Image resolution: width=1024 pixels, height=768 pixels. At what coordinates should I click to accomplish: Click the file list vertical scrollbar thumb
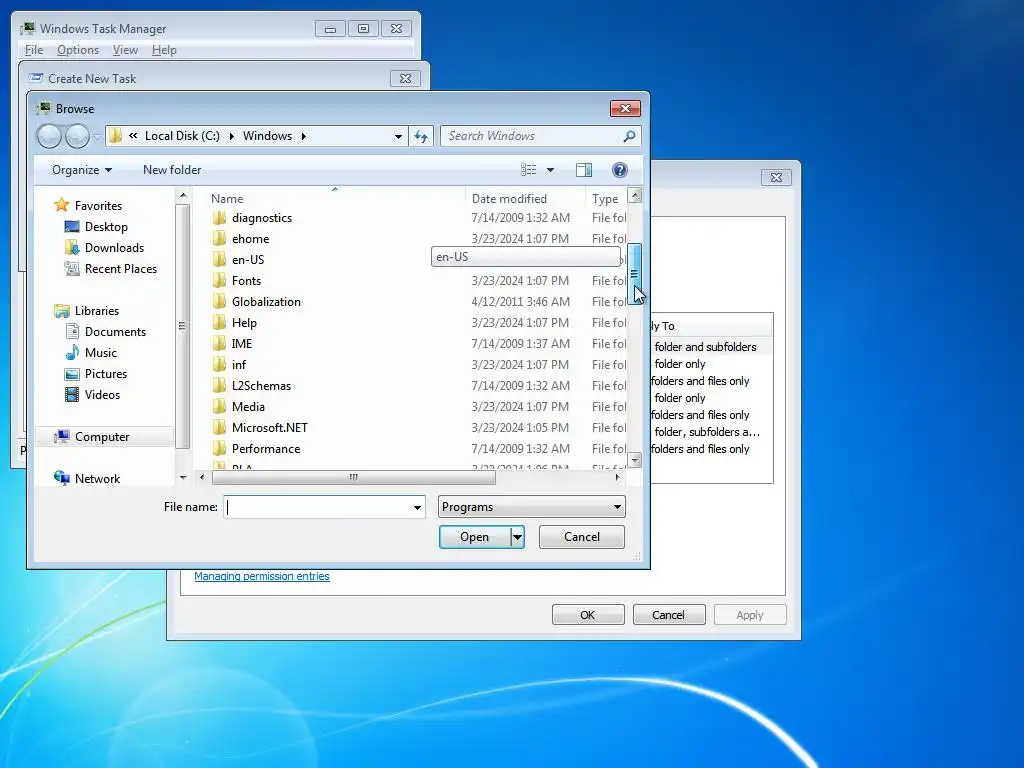pyautogui.click(x=634, y=274)
